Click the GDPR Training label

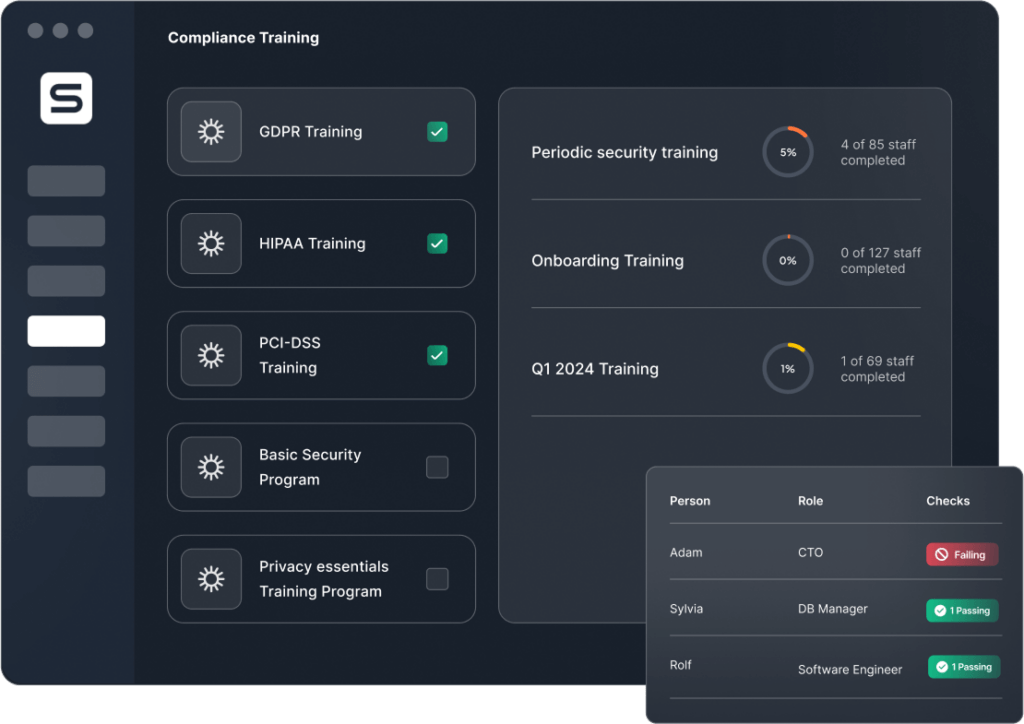[310, 131]
